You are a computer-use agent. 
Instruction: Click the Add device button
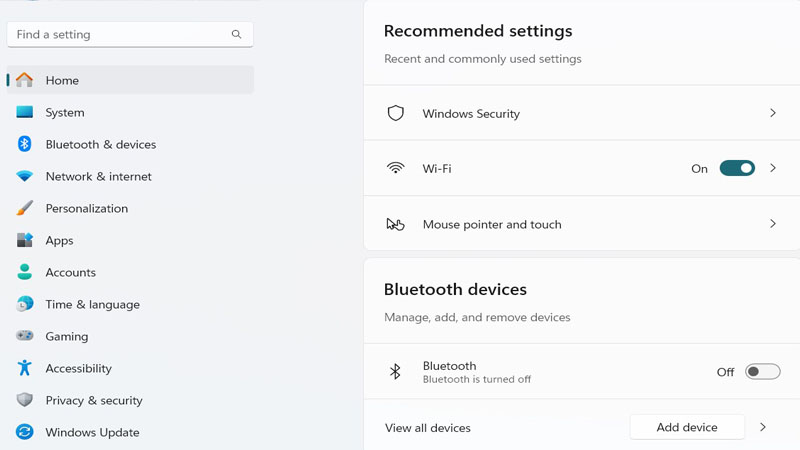pos(687,427)
